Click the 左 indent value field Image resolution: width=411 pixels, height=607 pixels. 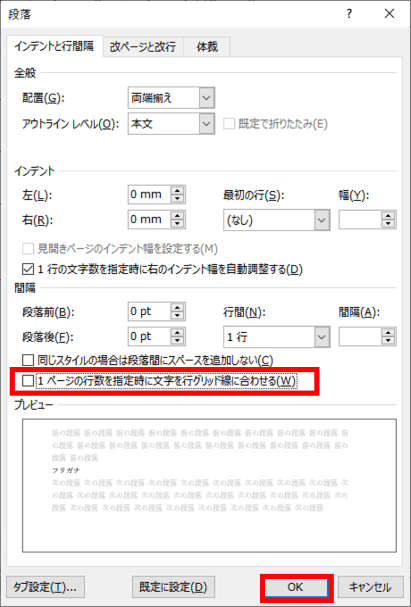150,194
